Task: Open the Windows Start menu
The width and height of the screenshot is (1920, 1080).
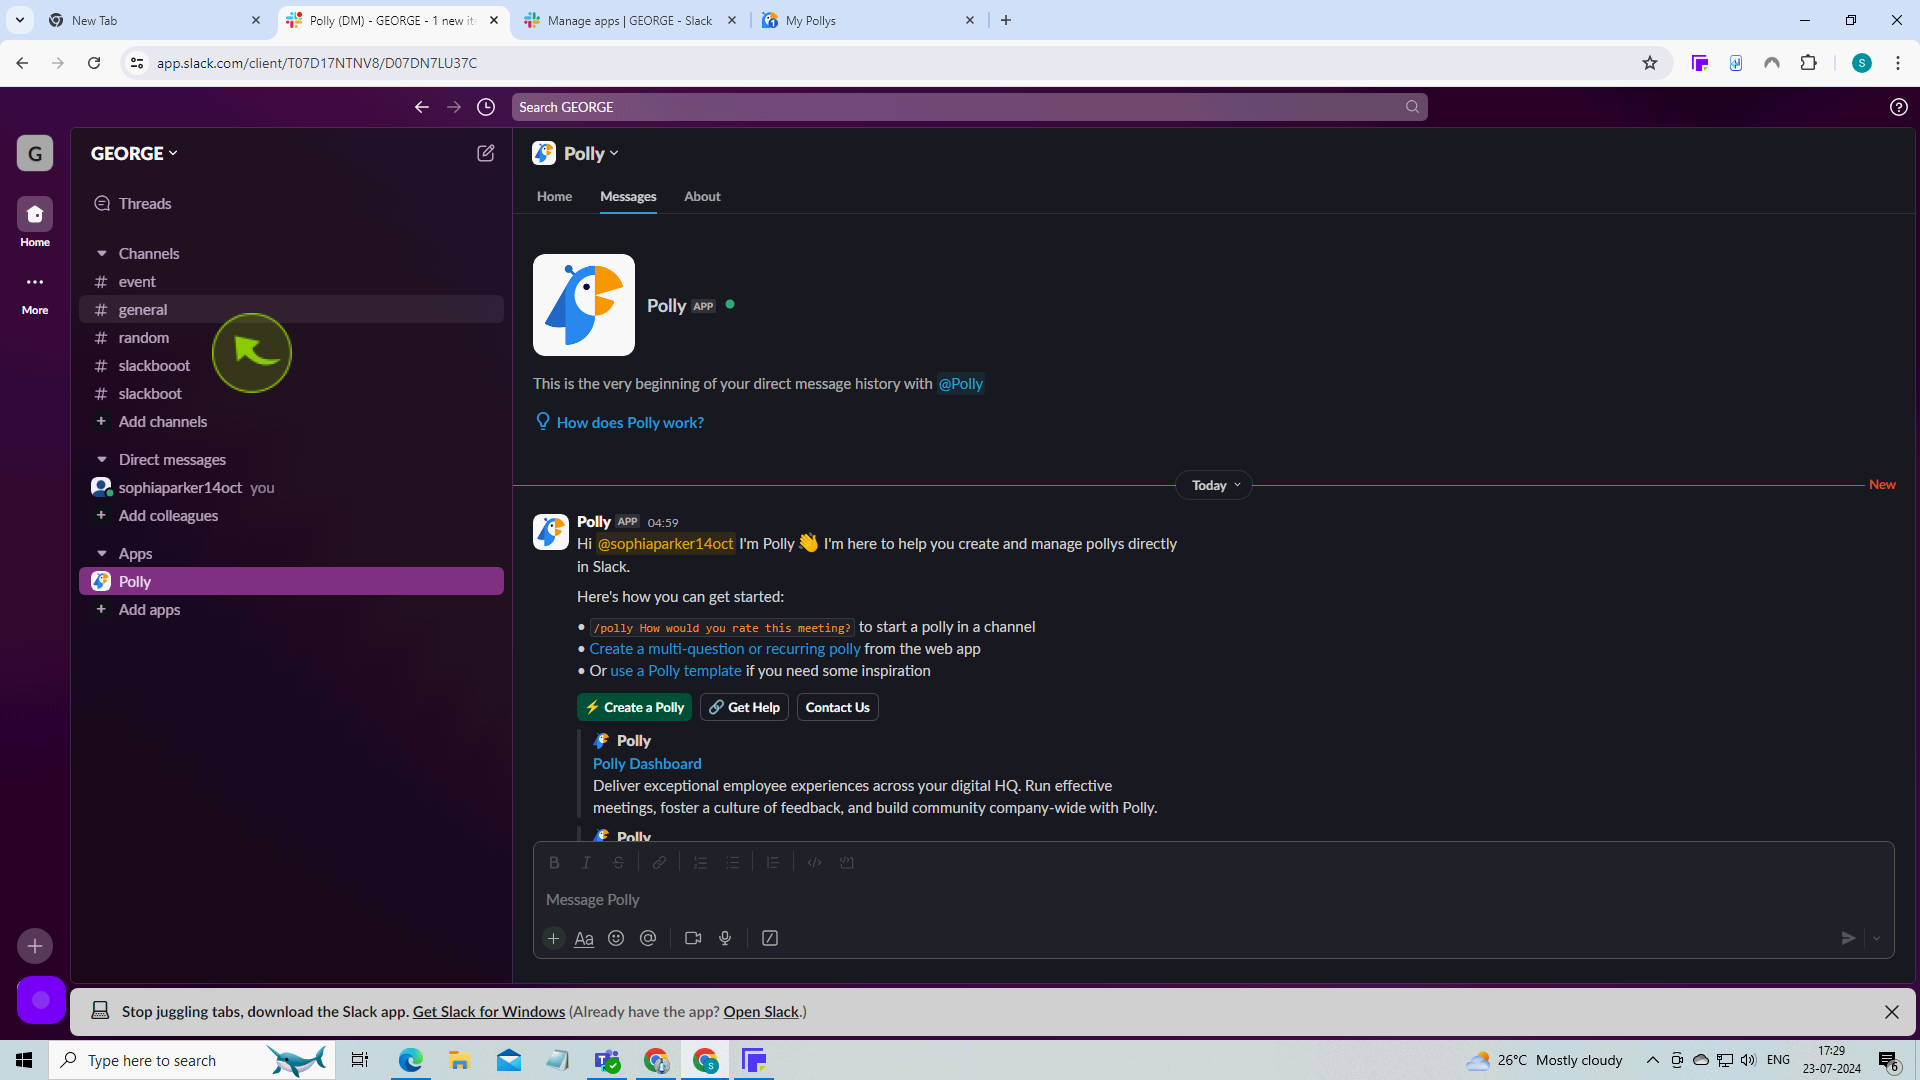Action: (24, 1060)
